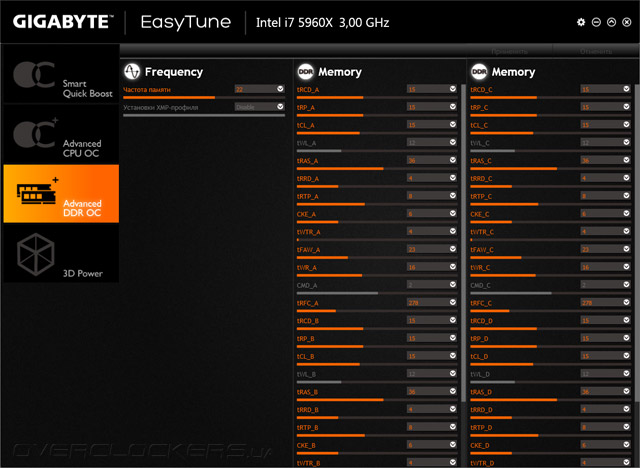Click the CMD_A label
The width and height of the screenshot is (640, 468).
pyautogui.click(x=307, y=285)
